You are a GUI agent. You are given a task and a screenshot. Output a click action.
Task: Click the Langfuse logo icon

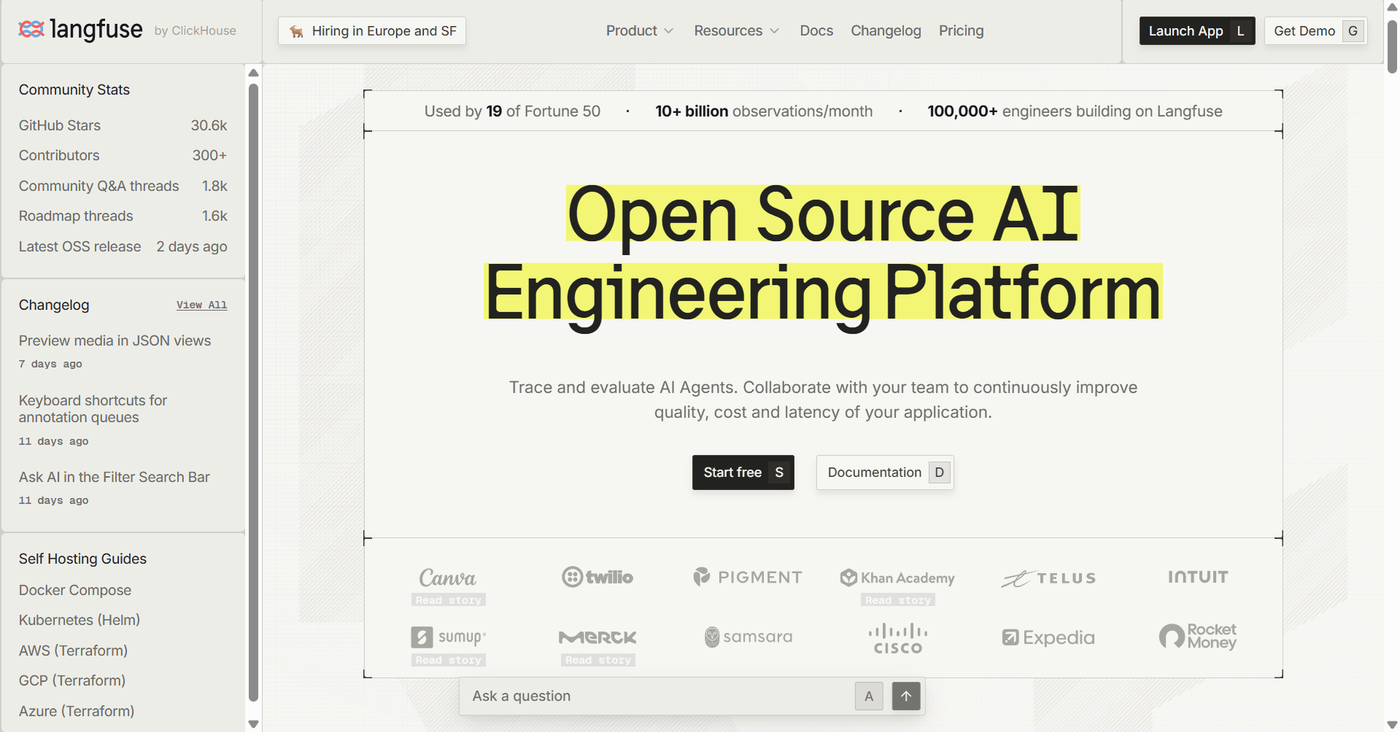point(31,30)
